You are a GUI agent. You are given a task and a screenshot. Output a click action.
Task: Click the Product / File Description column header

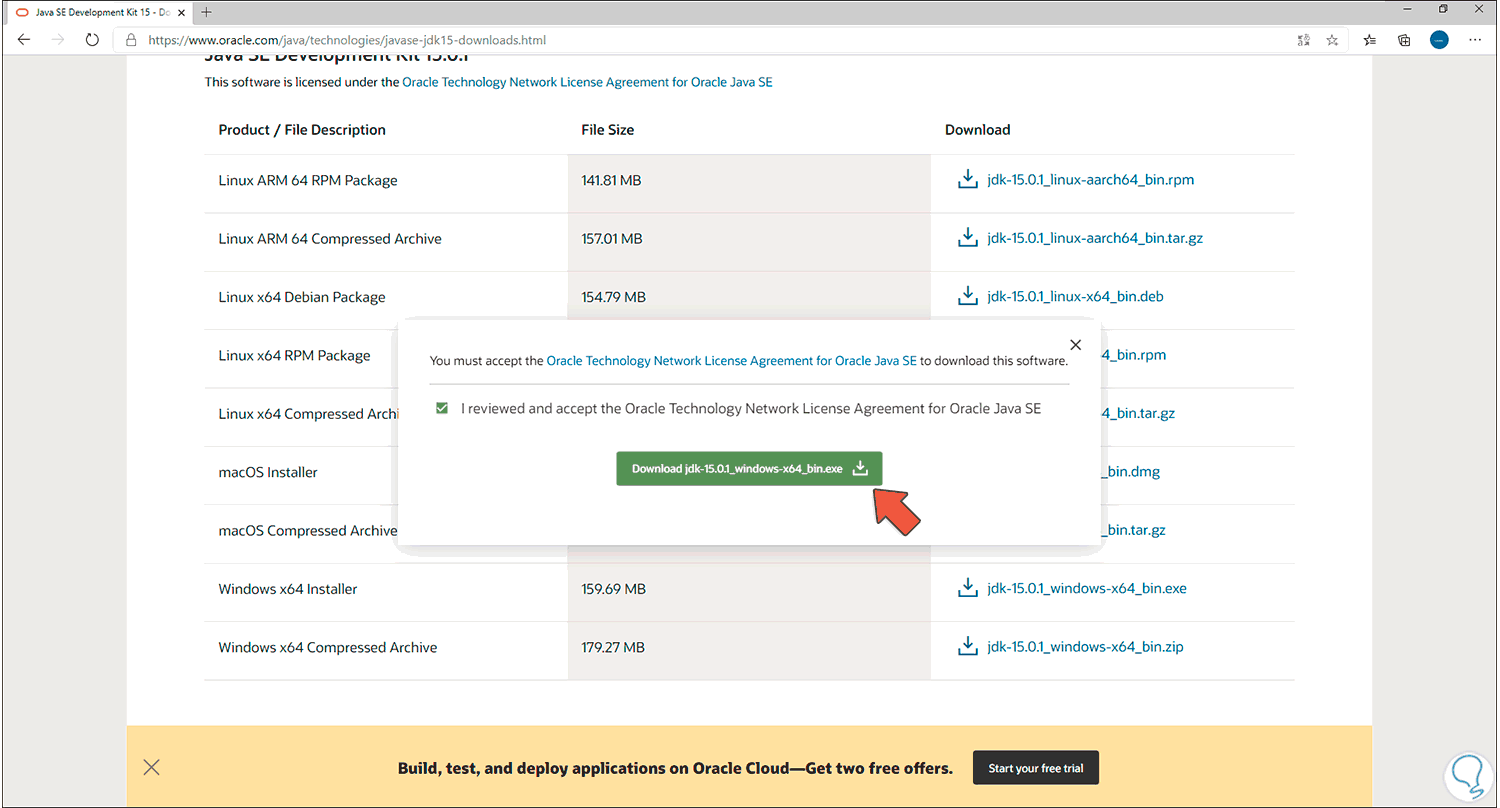click(x=302, y=130)
